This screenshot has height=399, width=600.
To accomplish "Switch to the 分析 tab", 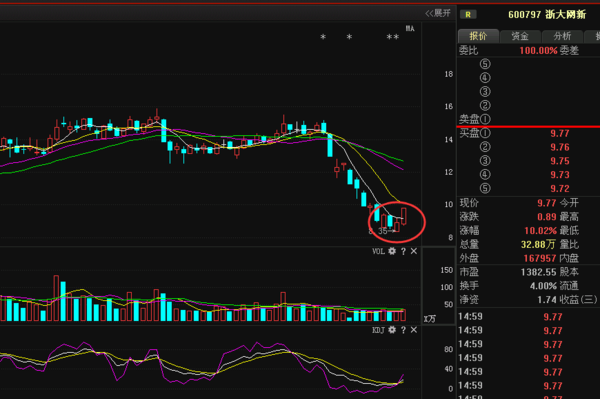I will pyautogui.click(x=562, y=36).
